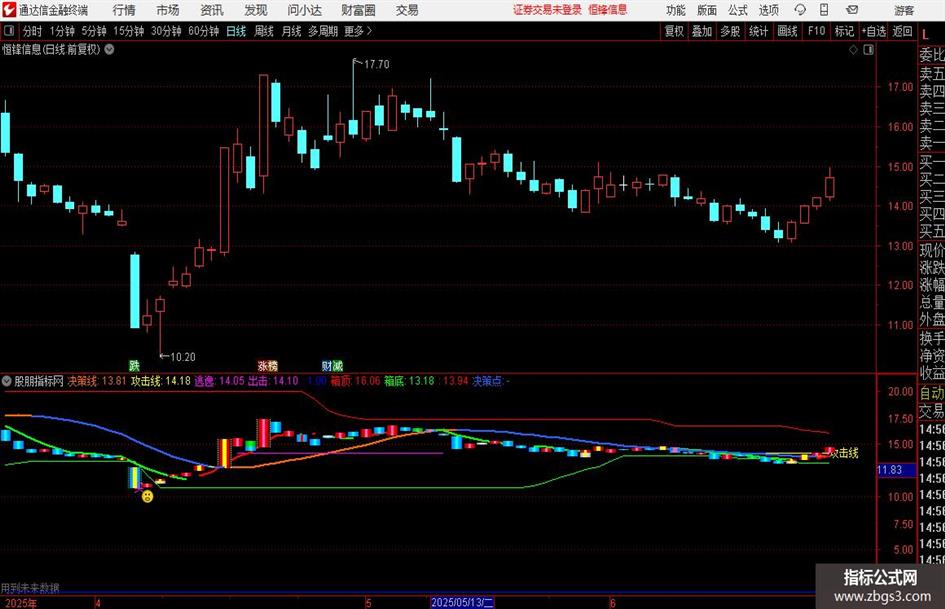The image size is (945, 609).
Task: Click the diamond icon at chart top-right
Action: click(x=853, y=50)
